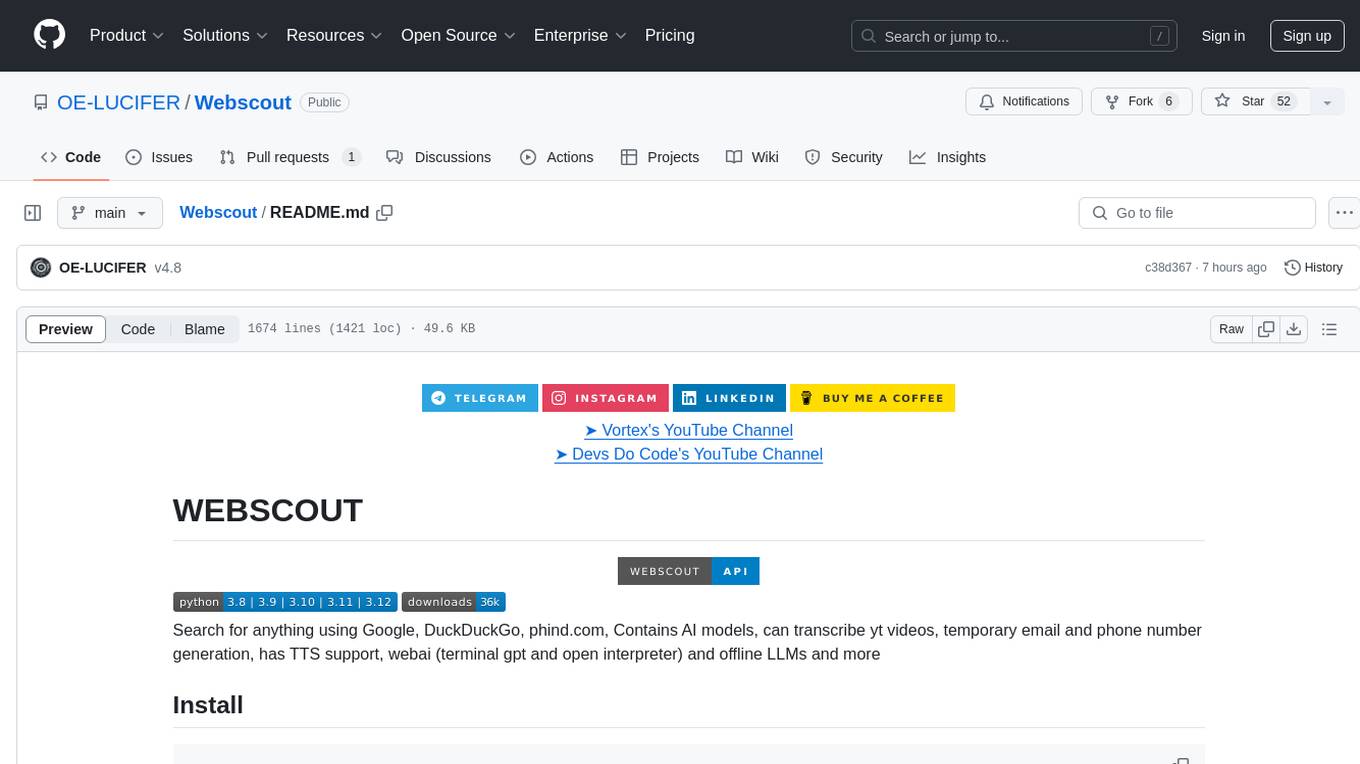Click the LinkedIn badge

tap(729, 398)
